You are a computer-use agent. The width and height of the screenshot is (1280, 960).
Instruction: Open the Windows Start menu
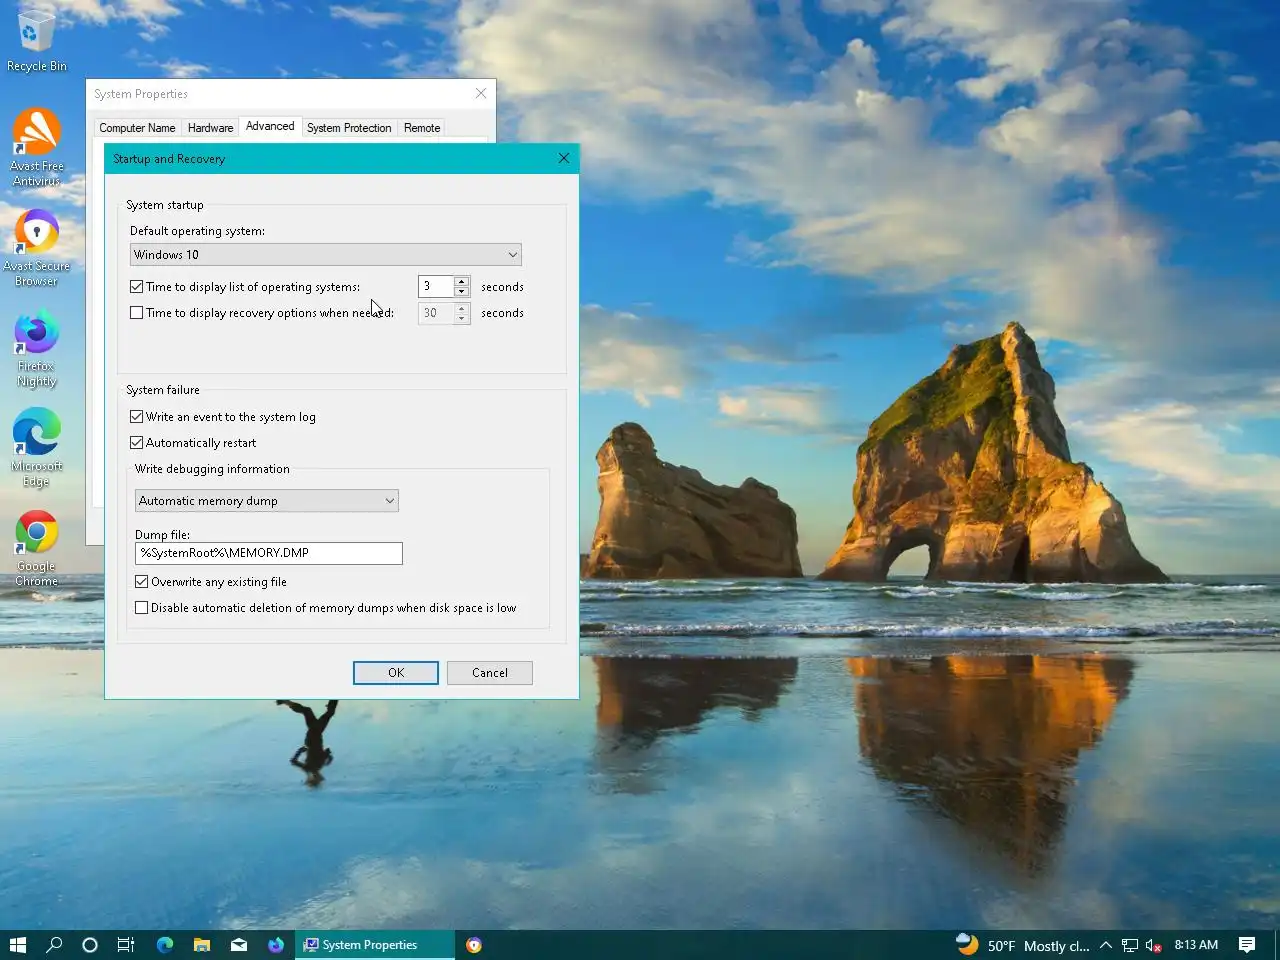coord(17,945)
